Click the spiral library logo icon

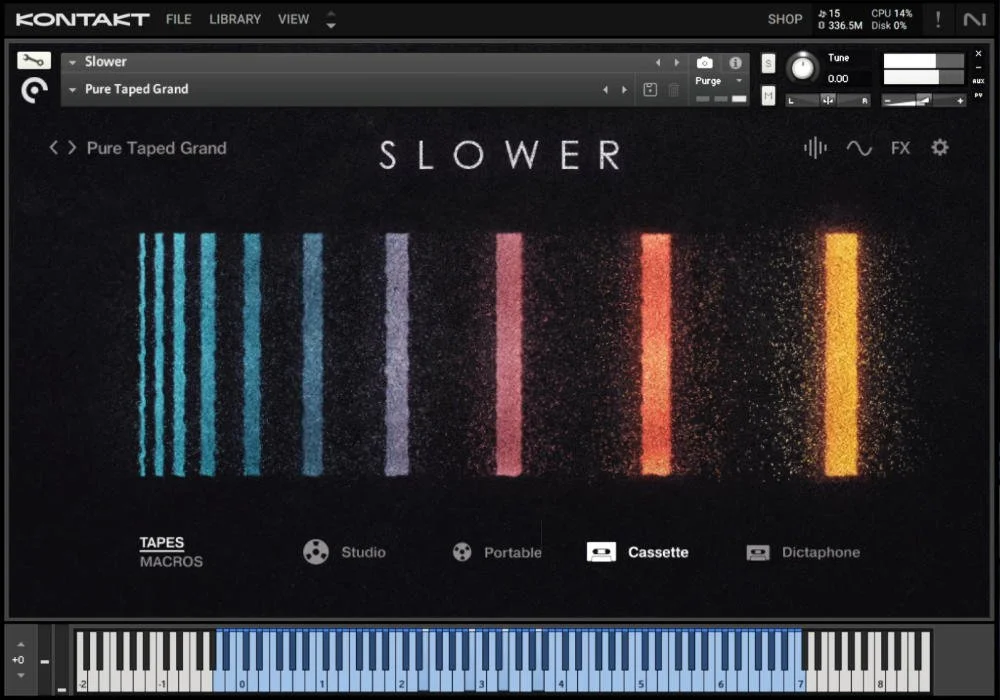[34, 91]
